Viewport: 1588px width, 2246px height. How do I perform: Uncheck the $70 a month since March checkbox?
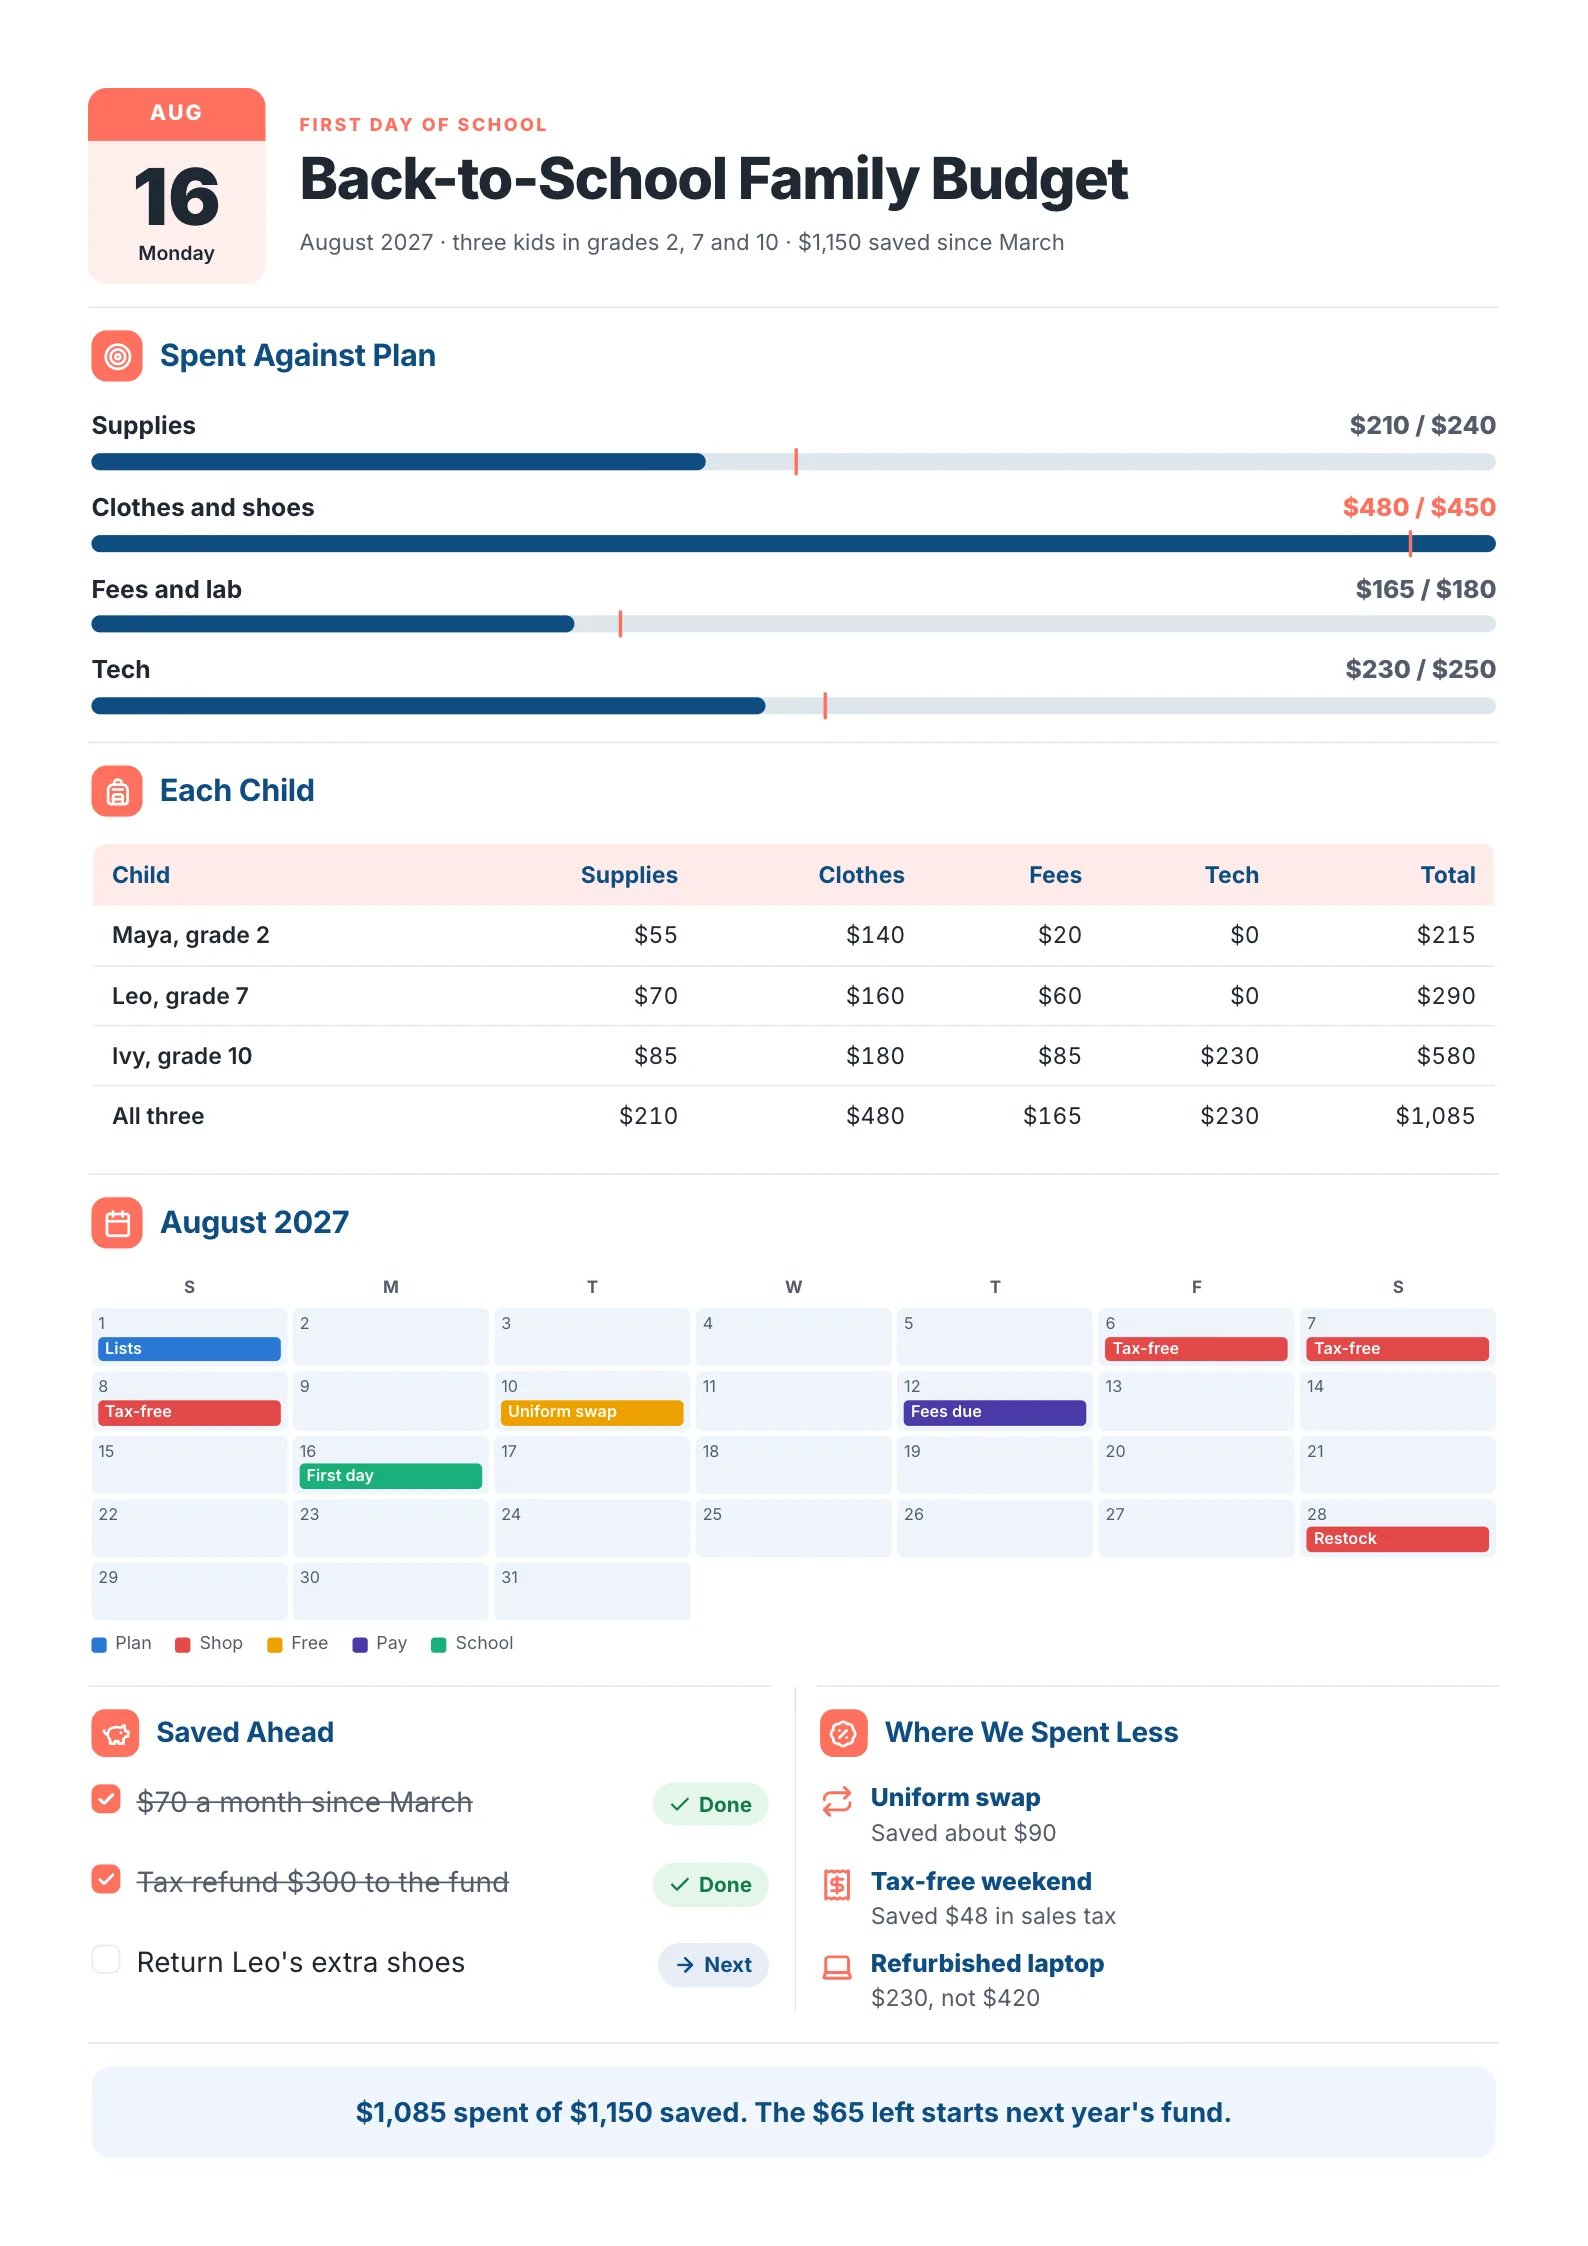(x=106, y=1799)
